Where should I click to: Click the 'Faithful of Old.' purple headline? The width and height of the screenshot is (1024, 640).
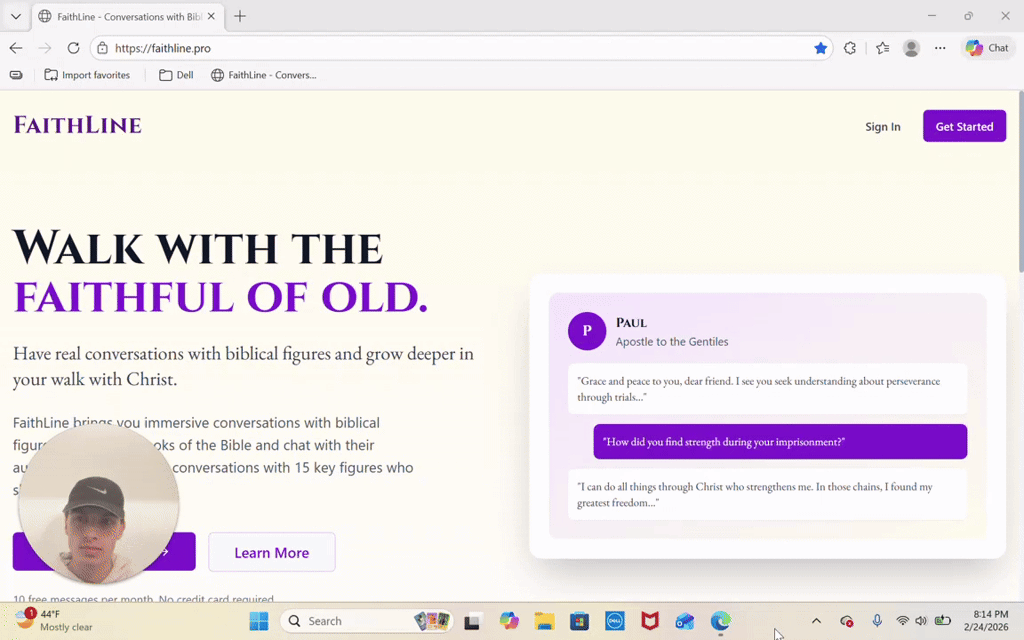[221, 297]
